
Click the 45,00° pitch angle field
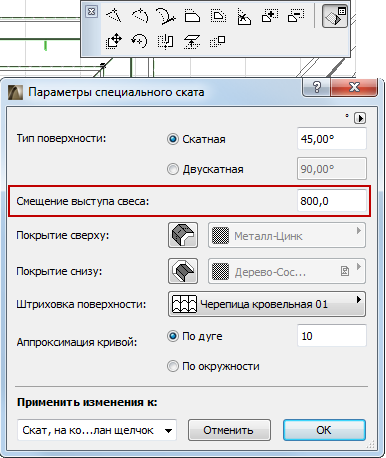coord(332,138)
